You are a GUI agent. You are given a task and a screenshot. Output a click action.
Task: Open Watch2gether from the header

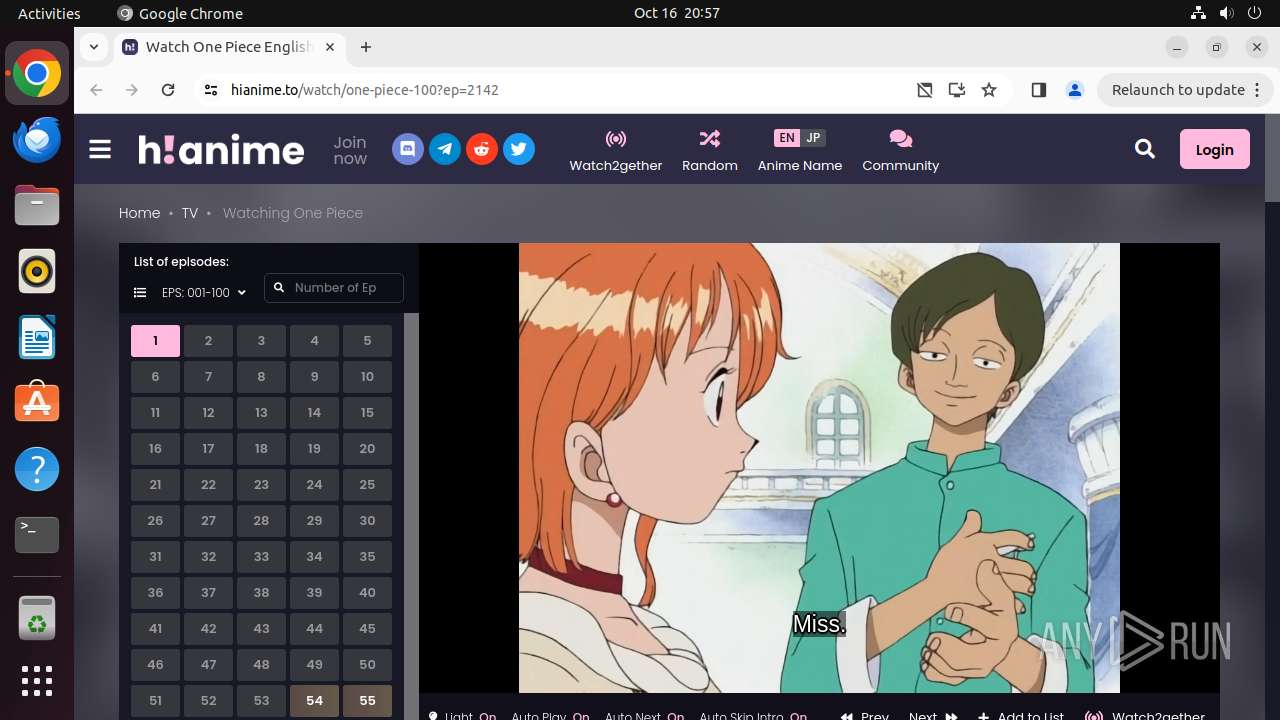[x=616, y=150]
